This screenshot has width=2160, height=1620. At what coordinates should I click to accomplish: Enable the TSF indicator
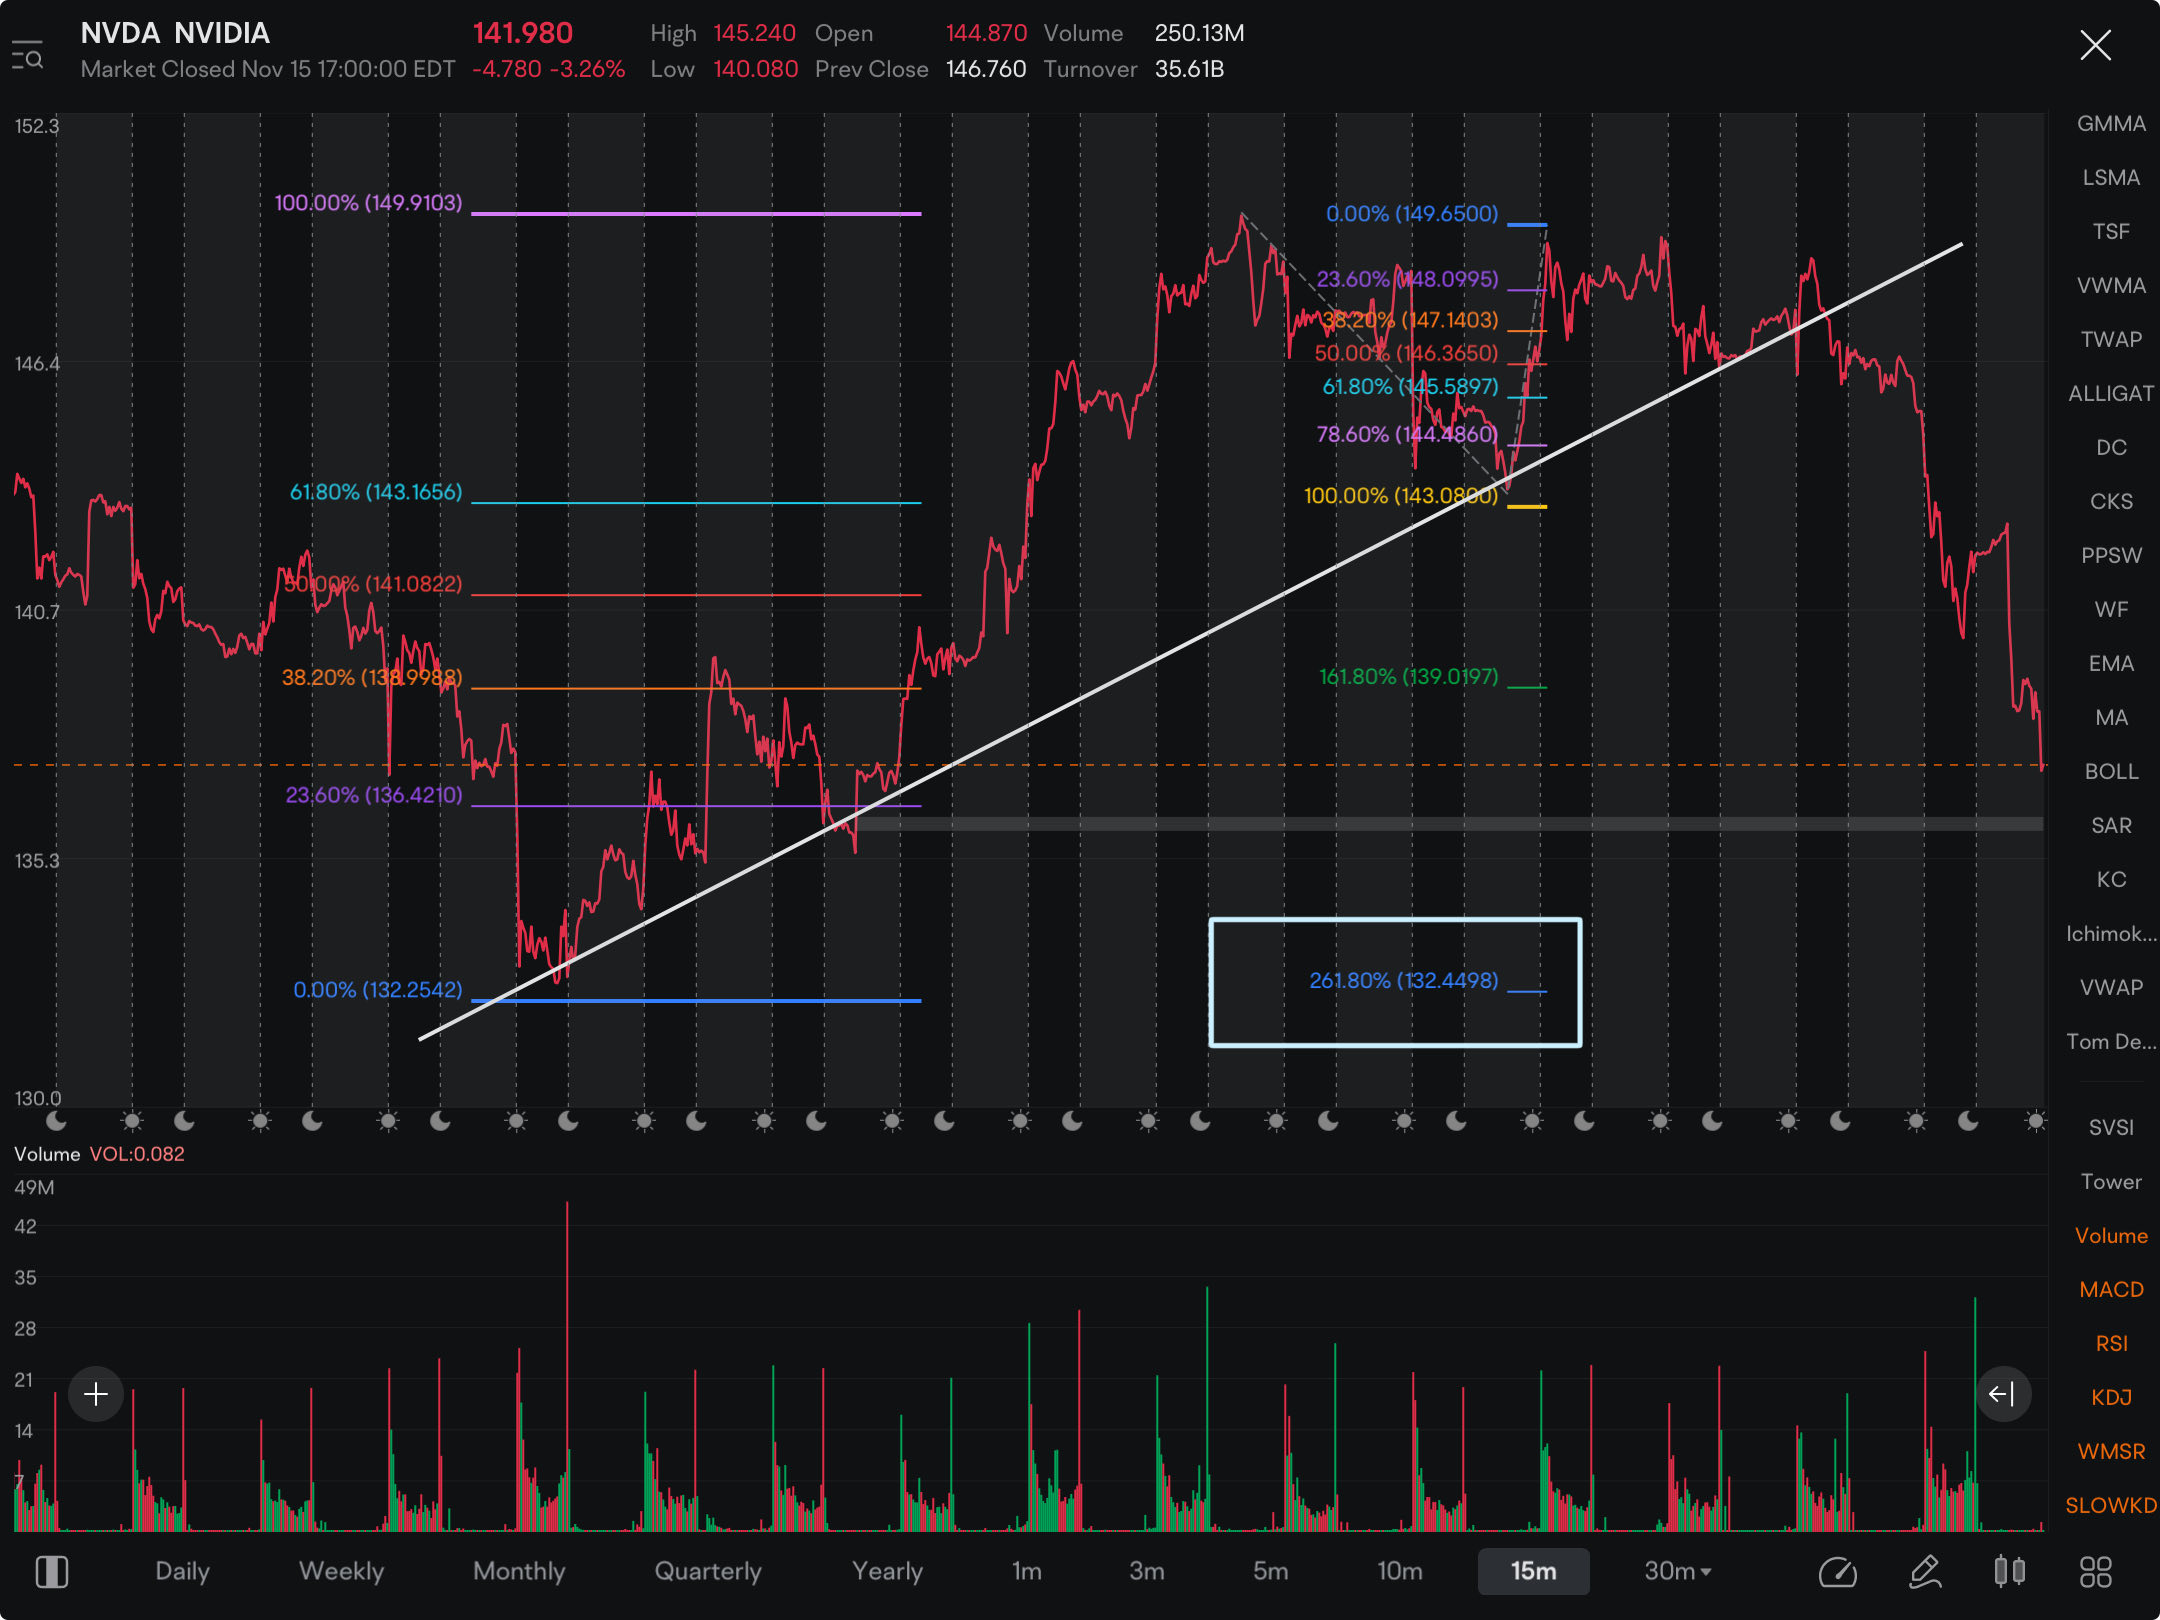click(x=2111, y=232)
